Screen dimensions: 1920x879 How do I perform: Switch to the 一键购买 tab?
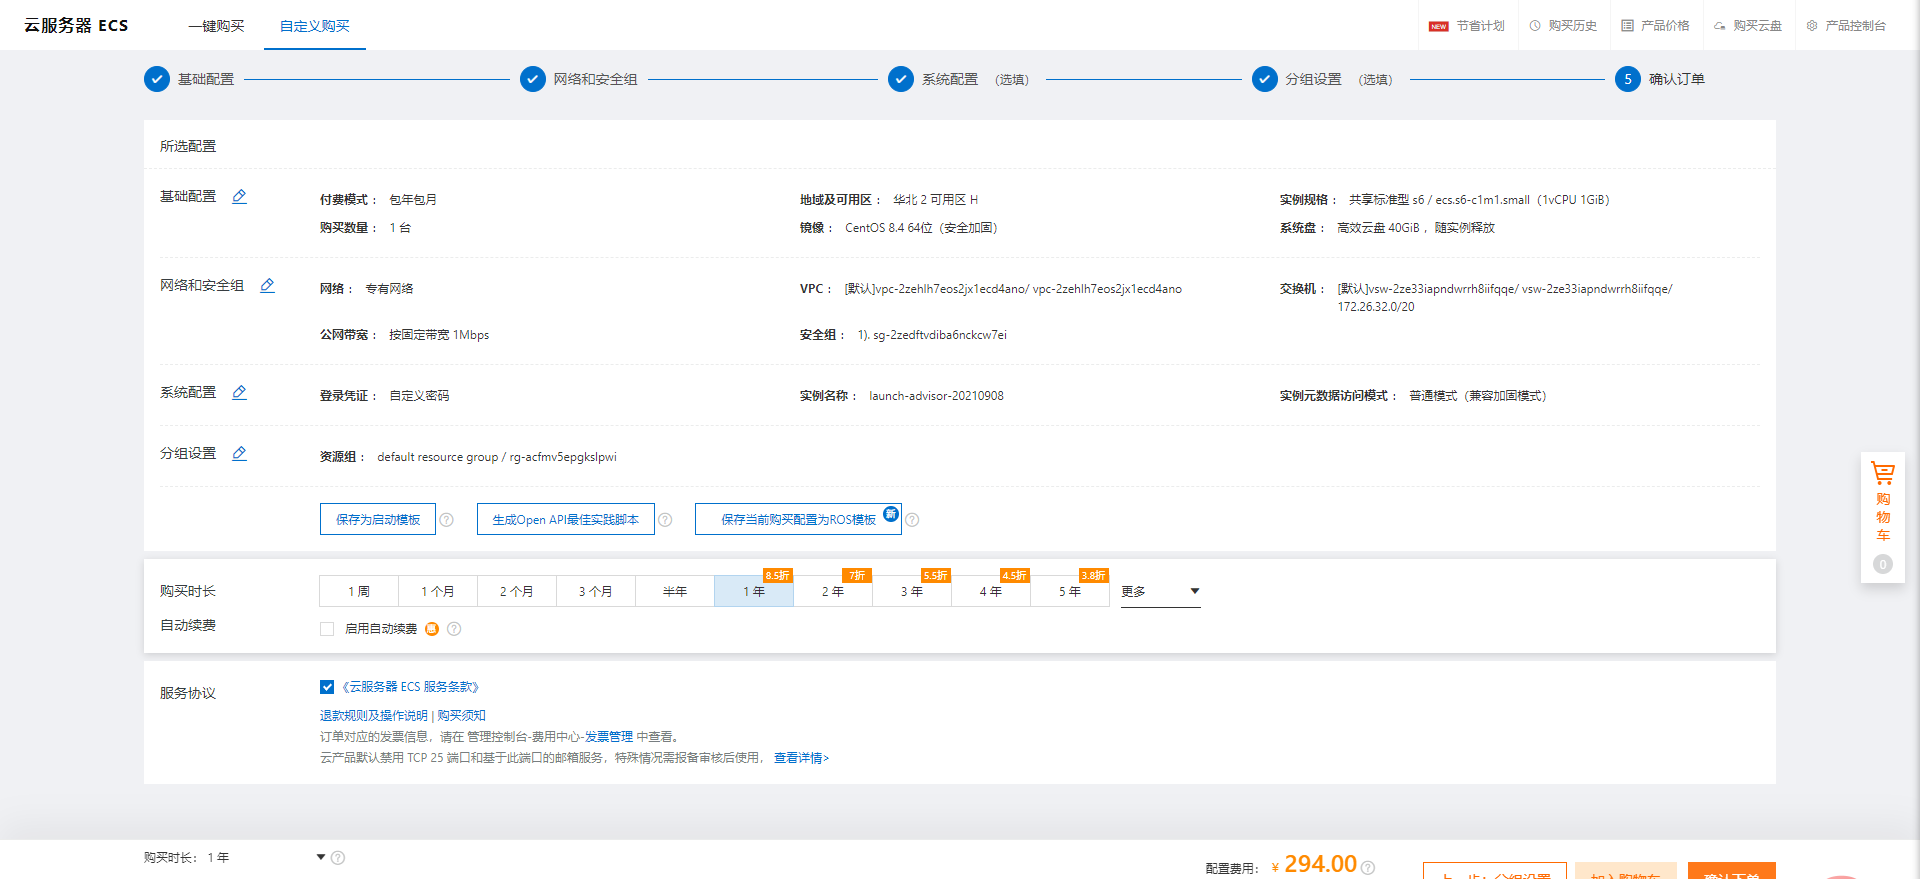coord(217,26)
